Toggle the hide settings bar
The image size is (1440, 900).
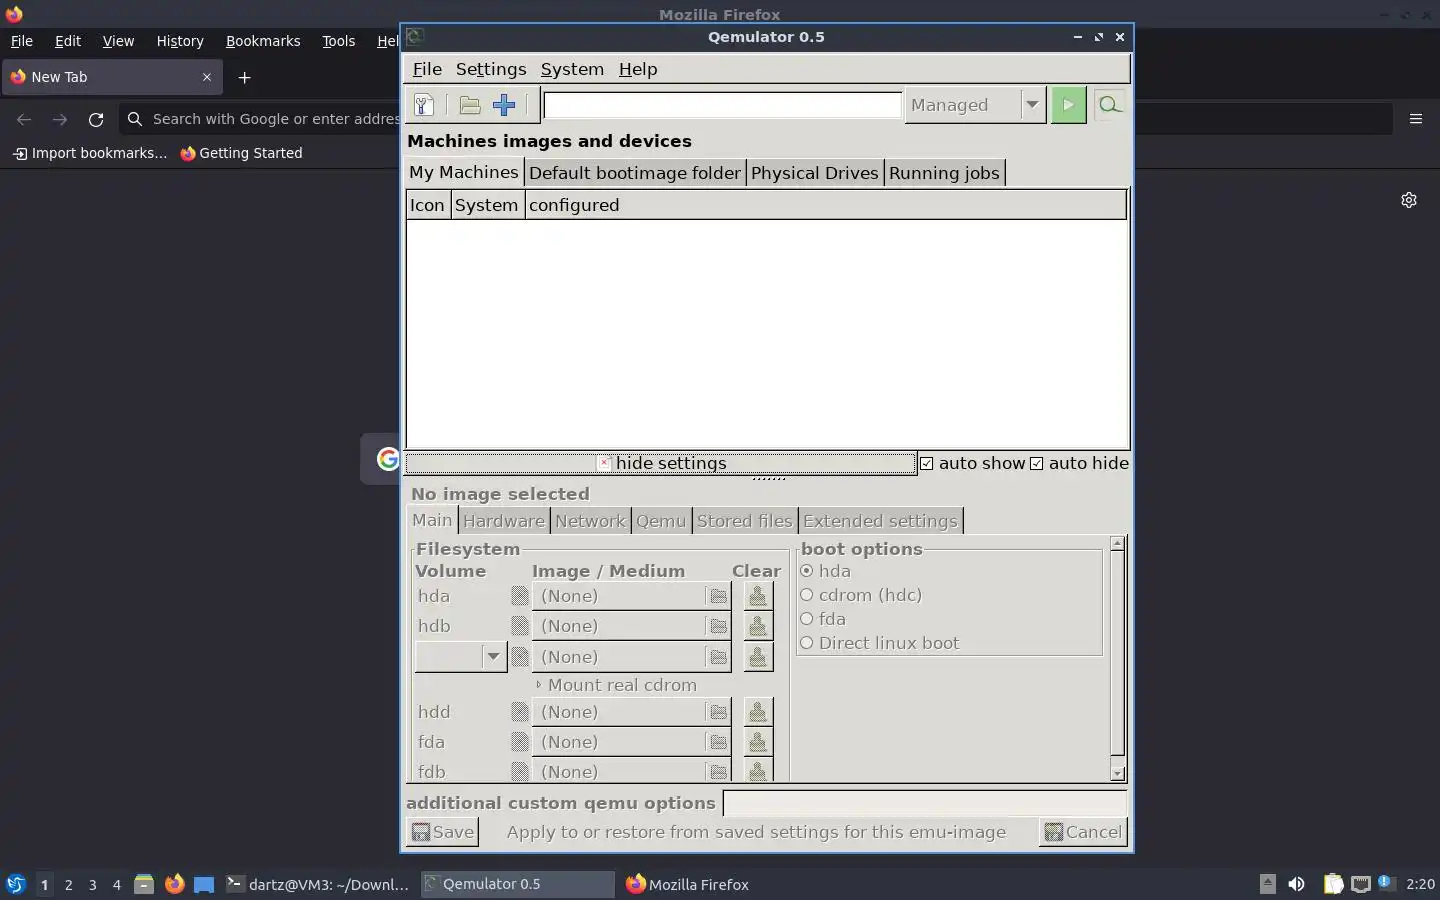pos(661,463)
